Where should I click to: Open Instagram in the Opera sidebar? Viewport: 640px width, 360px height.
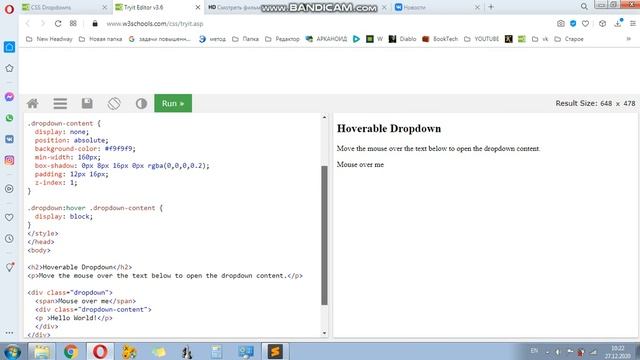coord(9,160)
